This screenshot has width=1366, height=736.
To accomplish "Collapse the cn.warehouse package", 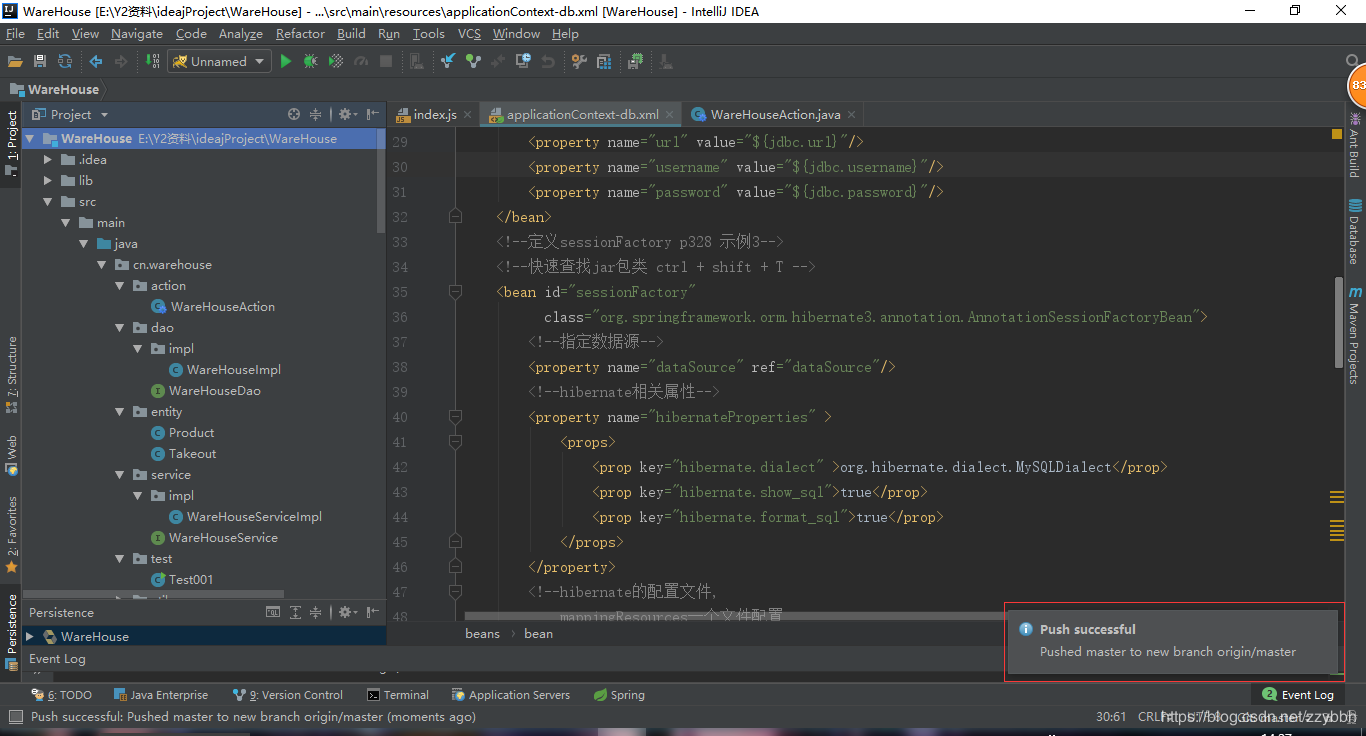I will click(x=101, y=264).
